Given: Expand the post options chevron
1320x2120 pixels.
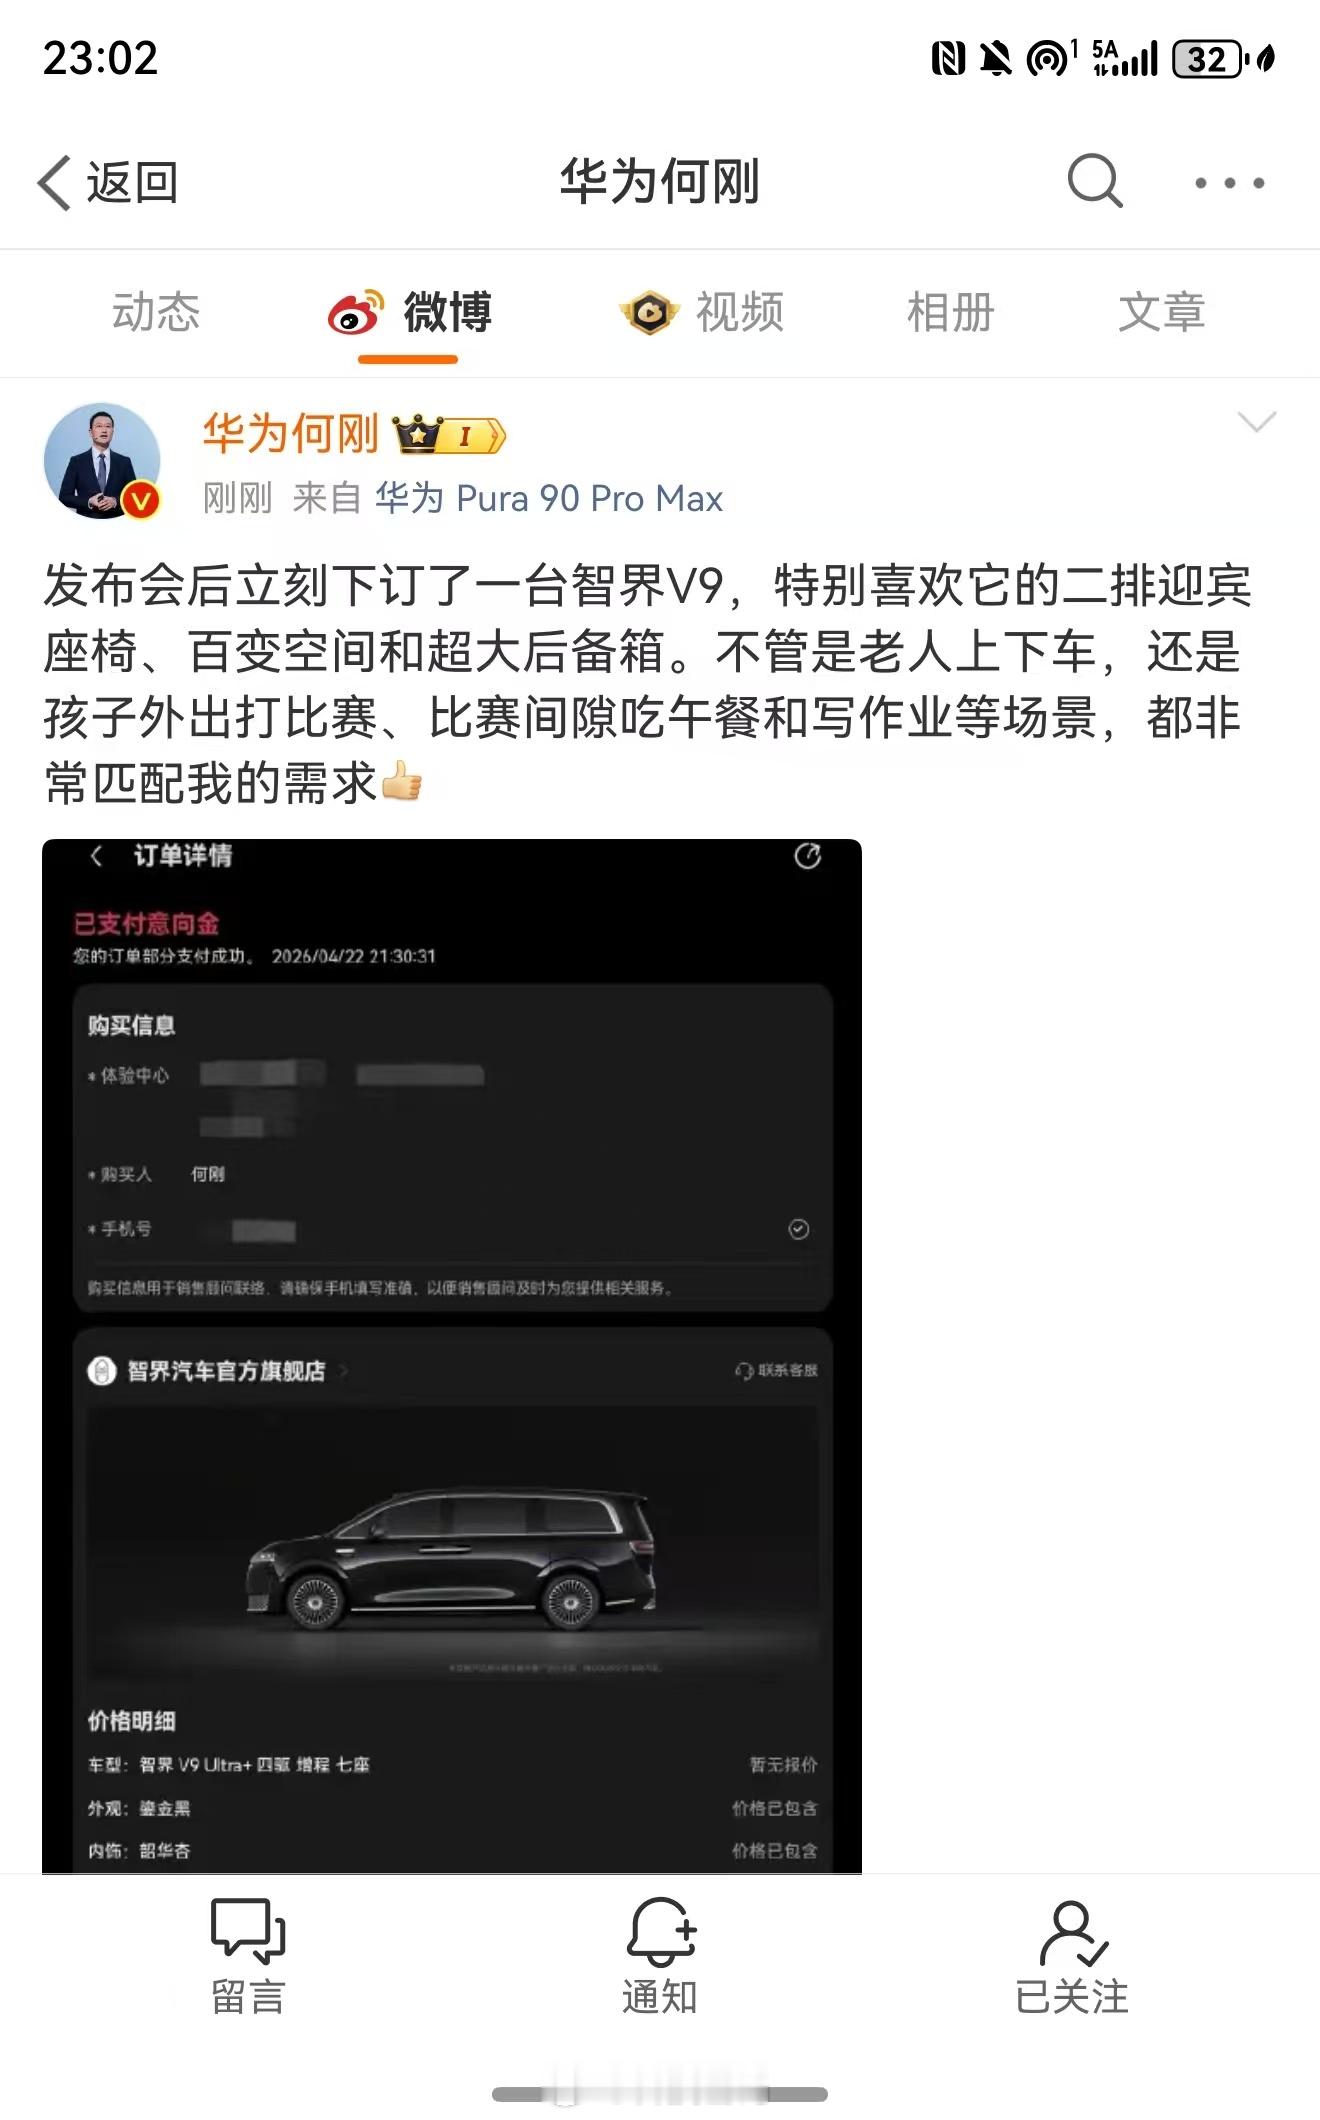Looking at the screenshot, I should tap(1257, 422).
